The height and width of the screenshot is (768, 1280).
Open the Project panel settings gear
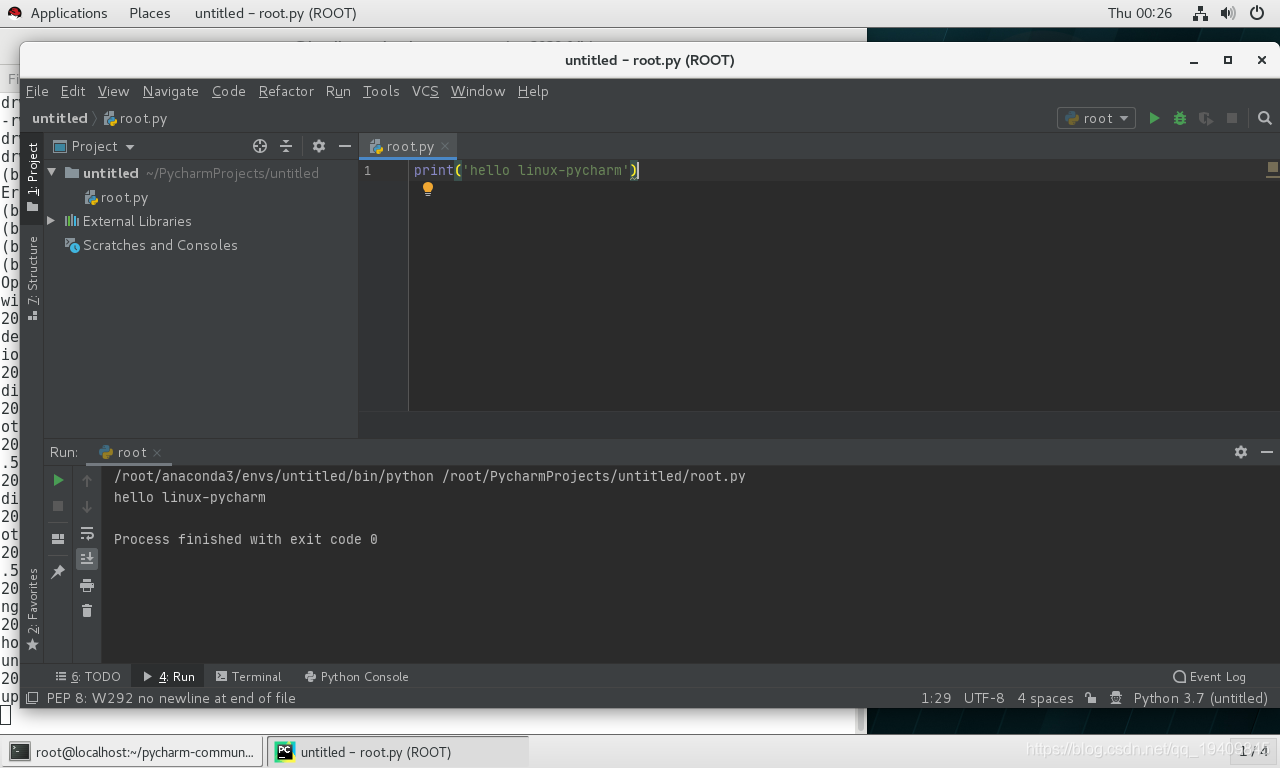point(318,146)
